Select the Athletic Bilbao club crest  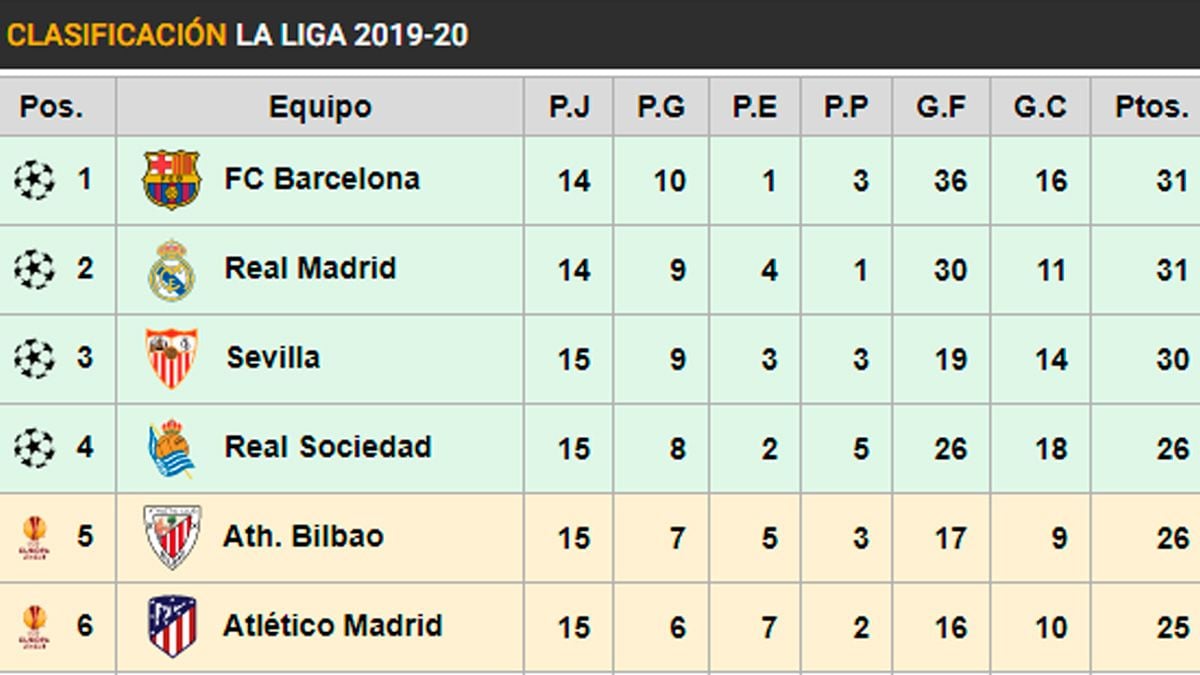(172, 537)
